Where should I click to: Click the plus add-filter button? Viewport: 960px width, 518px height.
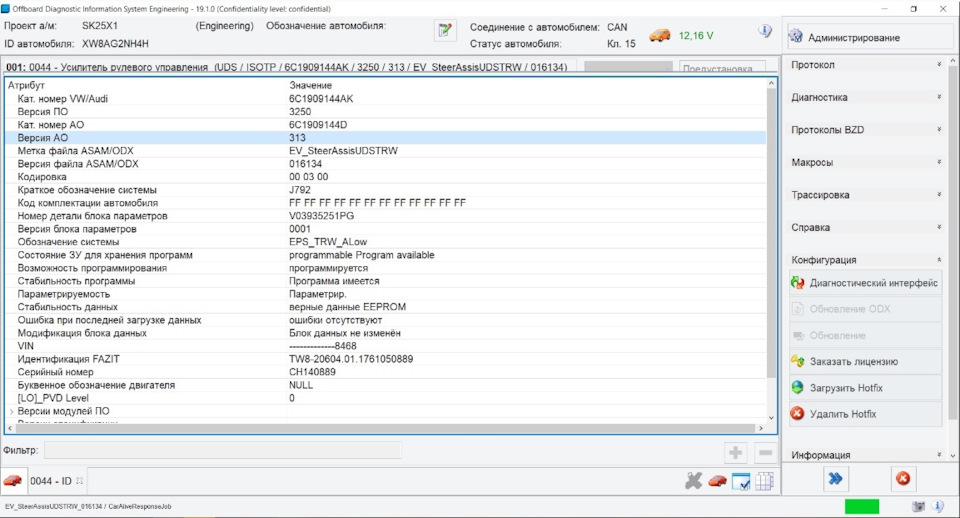pyautogui.click(x=735, y=453)
